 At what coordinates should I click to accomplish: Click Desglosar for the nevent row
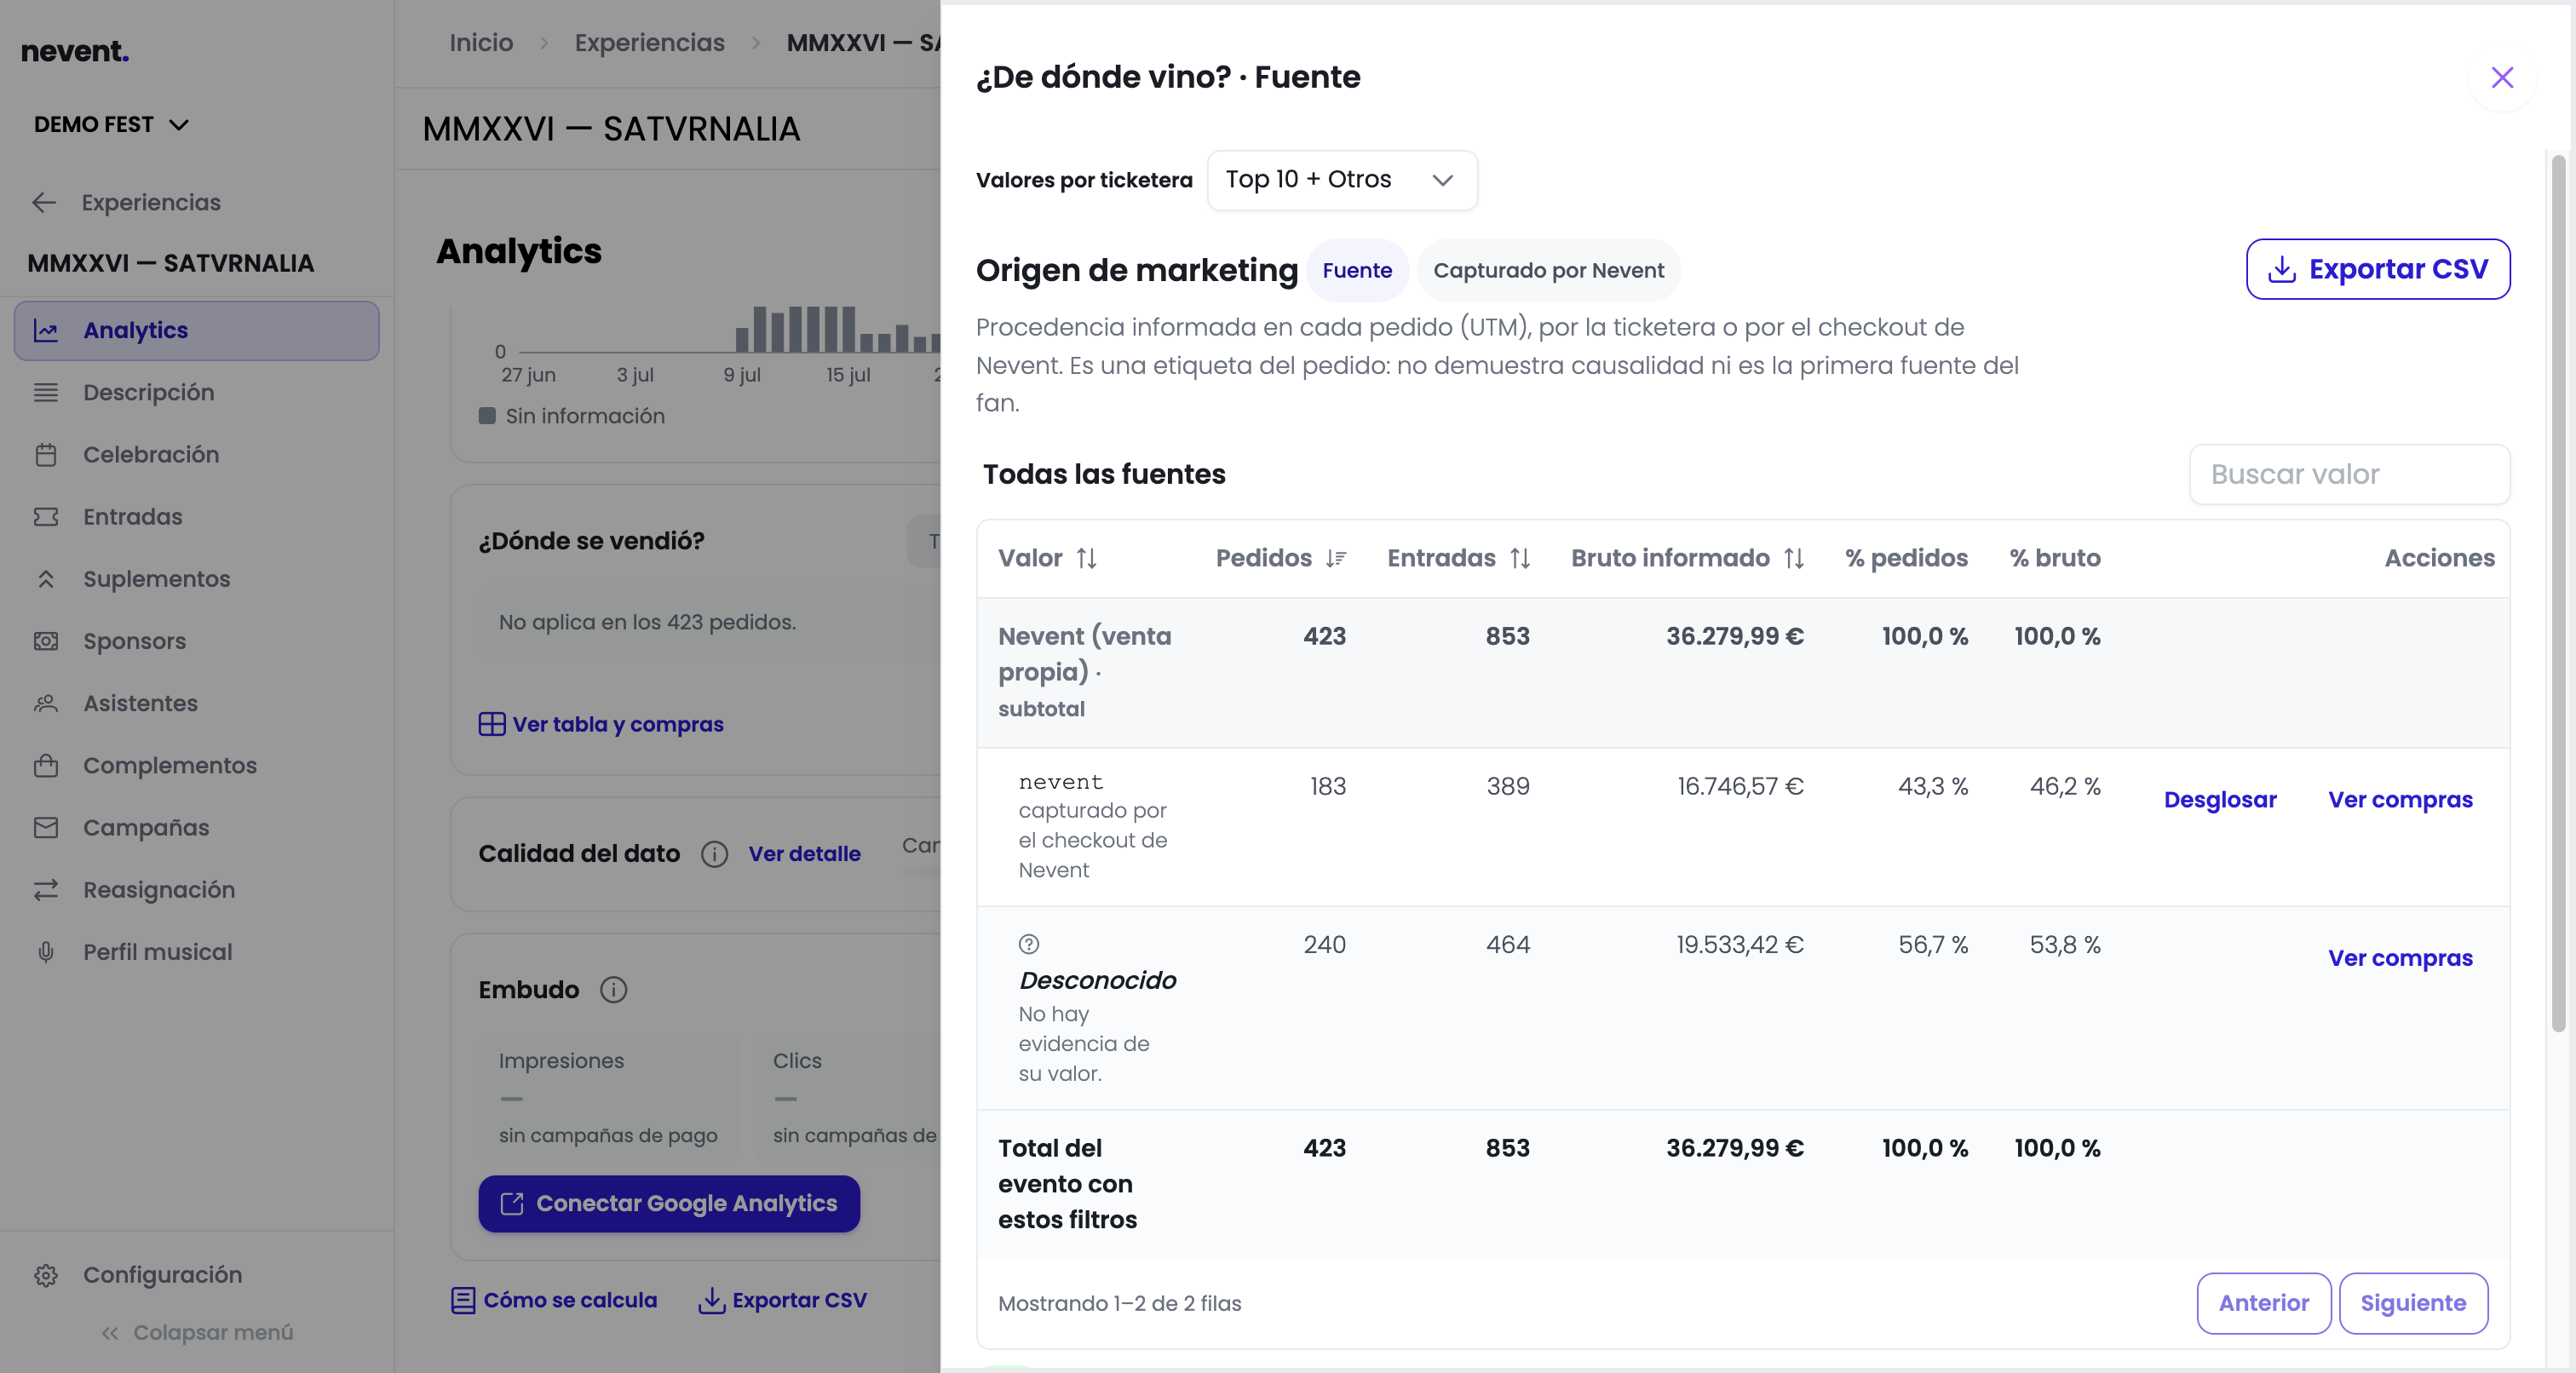click(x=2220, y=800)
